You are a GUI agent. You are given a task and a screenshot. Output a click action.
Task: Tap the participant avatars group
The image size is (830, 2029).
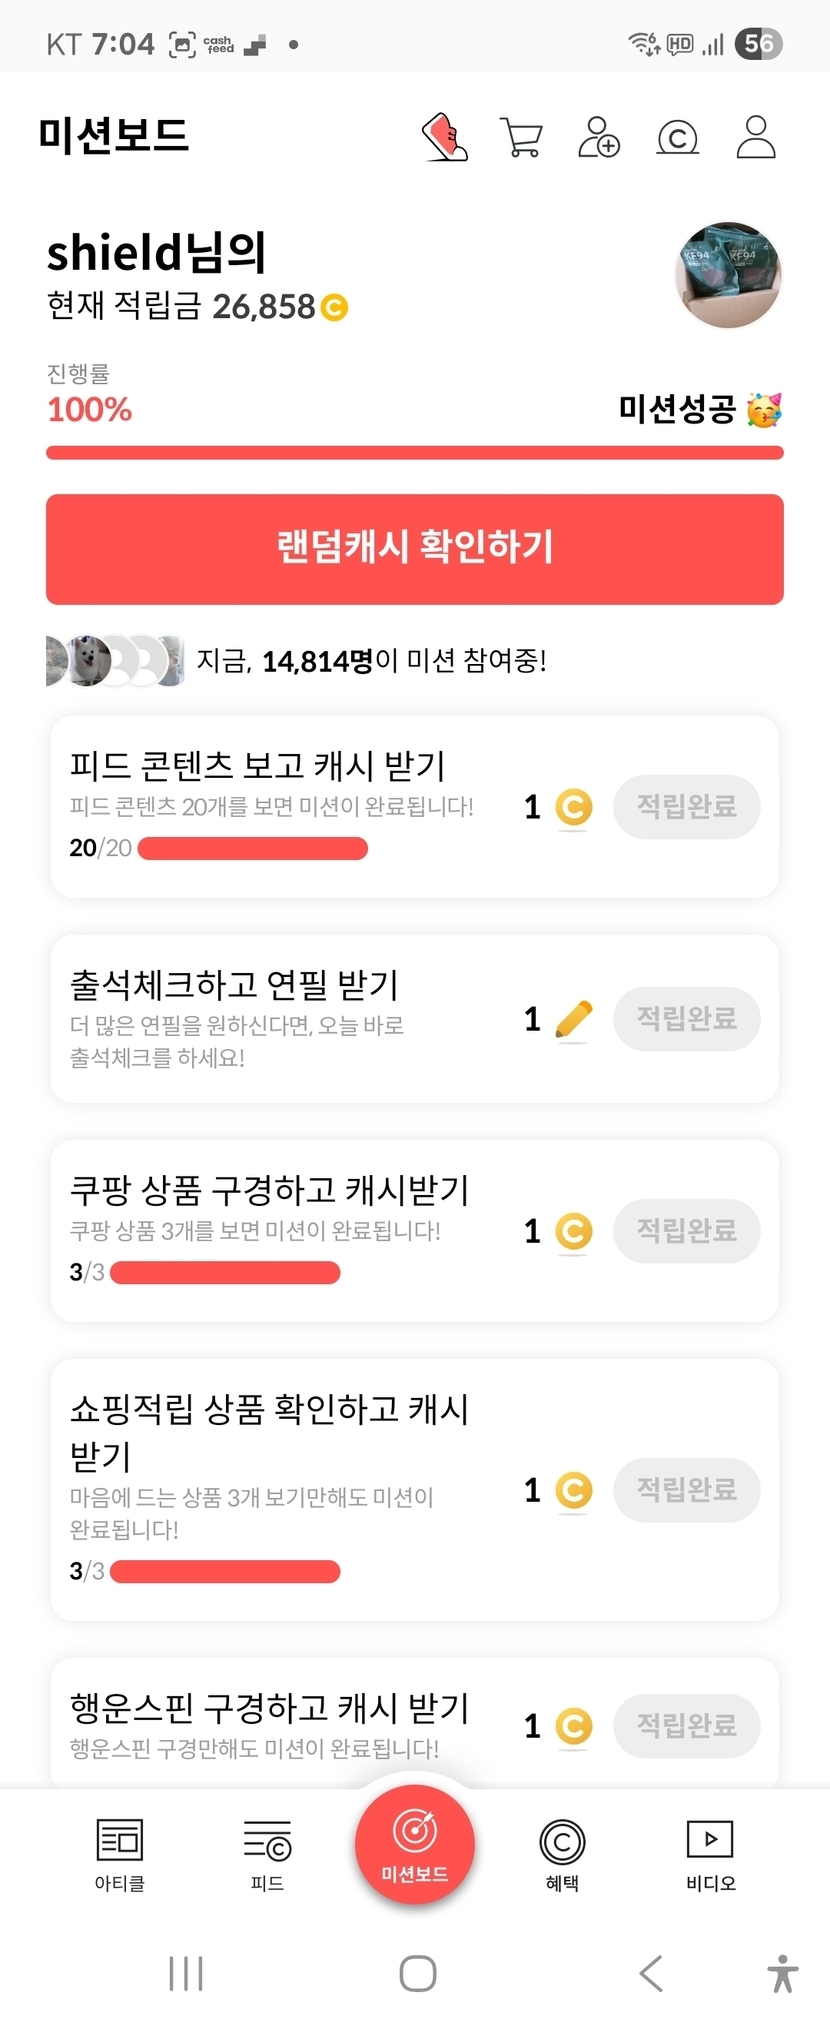coord(115,660)
